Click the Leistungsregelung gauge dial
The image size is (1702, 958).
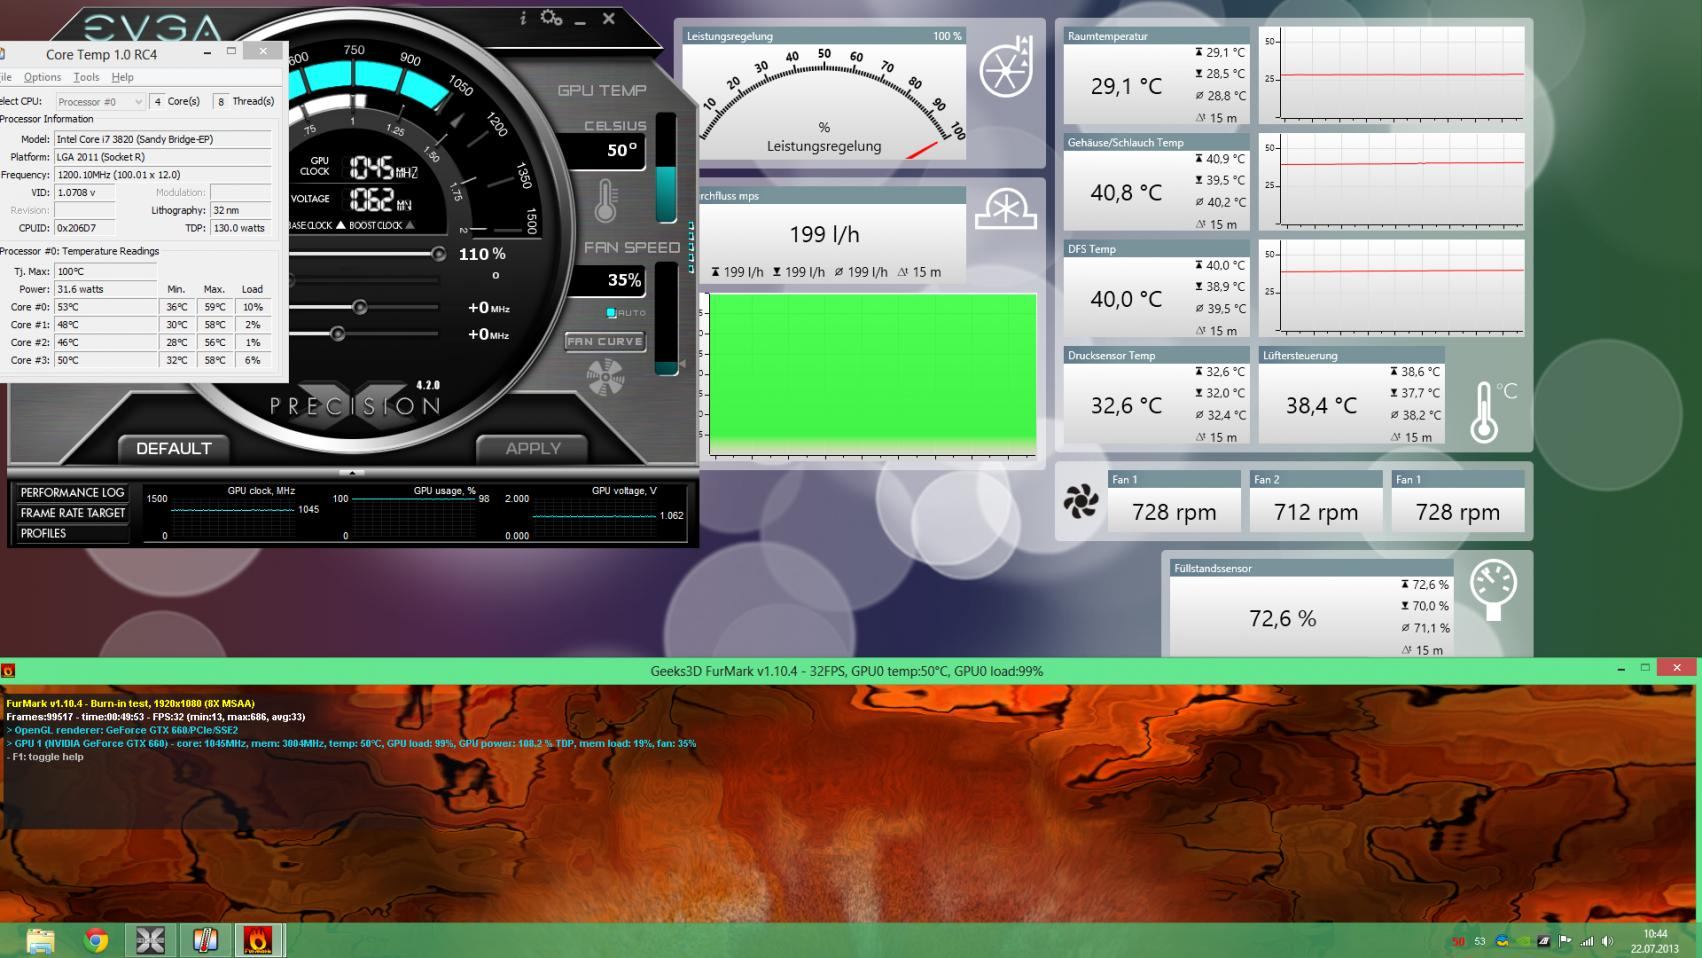[826, 100]
